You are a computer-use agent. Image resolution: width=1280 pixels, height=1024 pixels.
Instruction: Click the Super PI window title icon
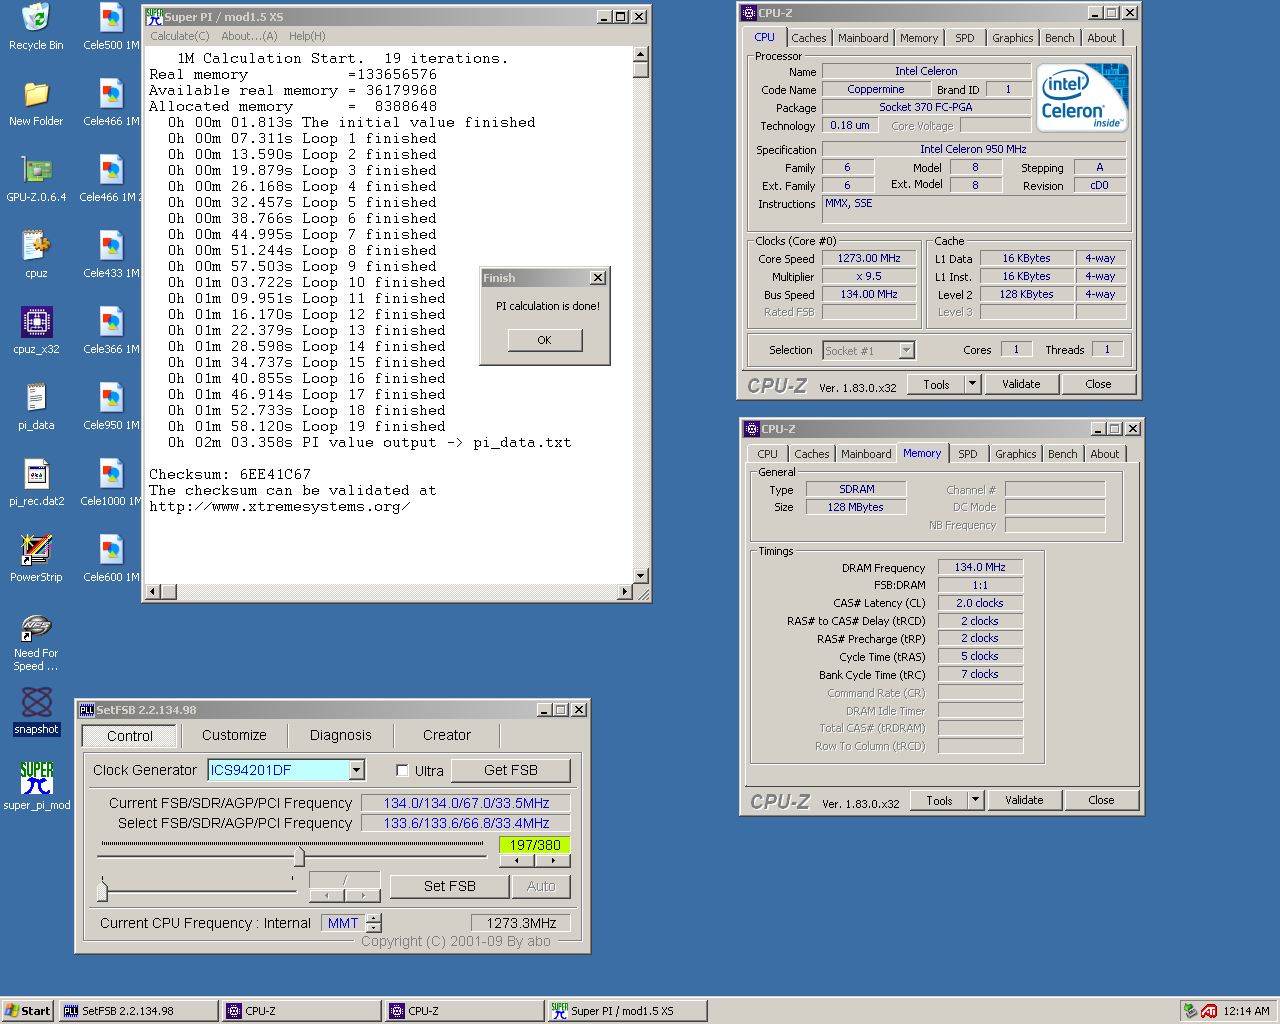tap(154, 16)
